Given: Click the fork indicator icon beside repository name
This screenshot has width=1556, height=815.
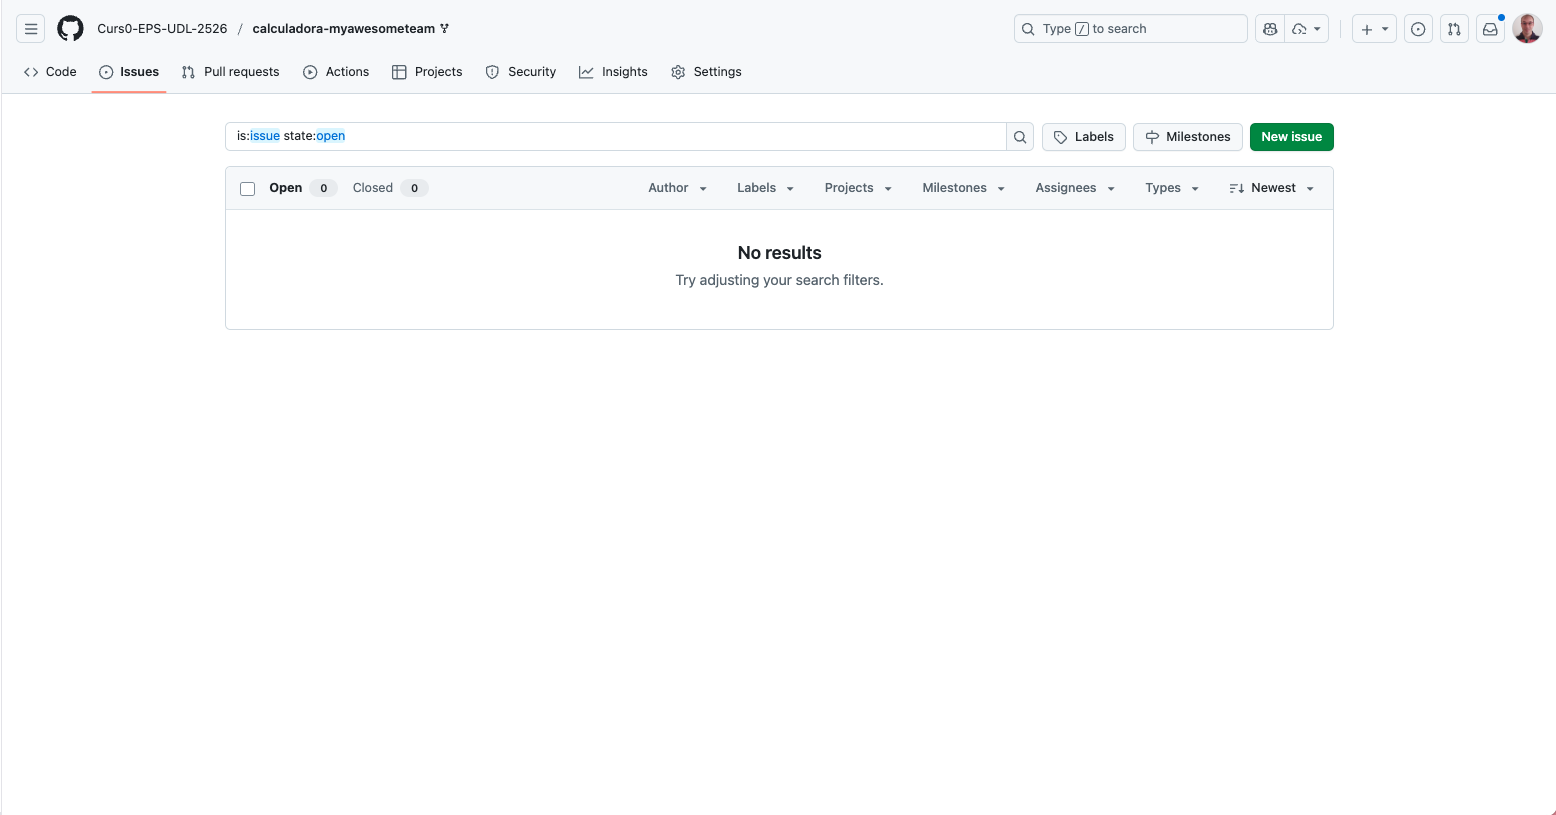Looking at the screenshot, I should point(445,29).
